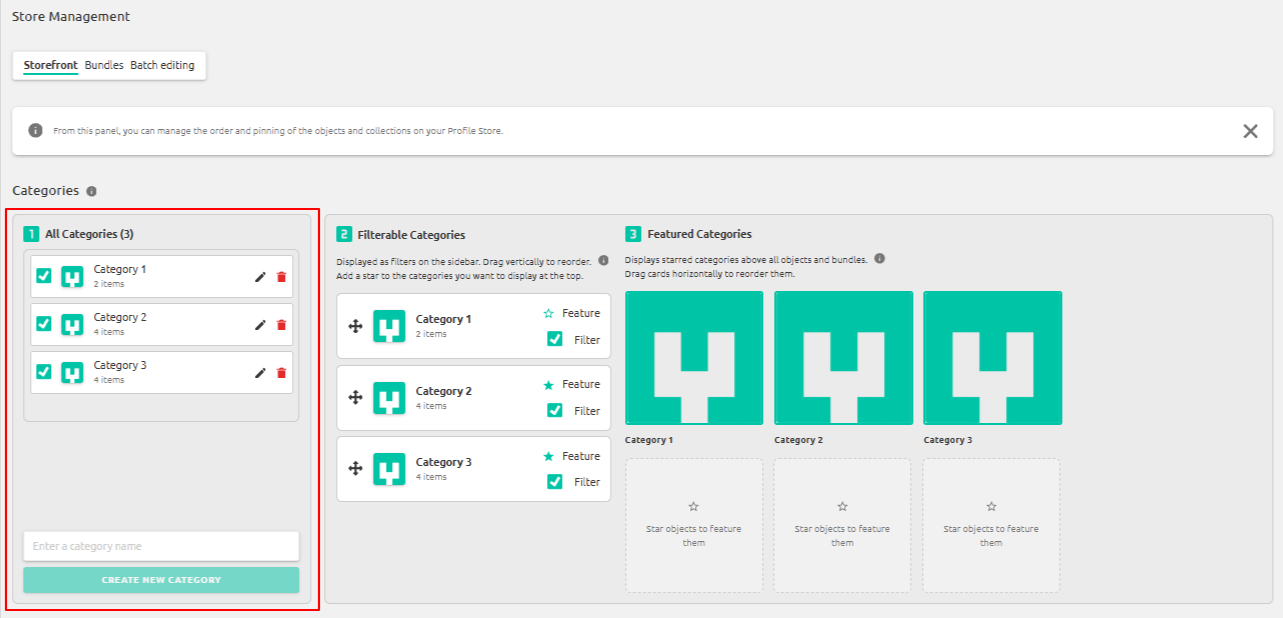The width and height of the screenshot is (1283, 618).
Task: Close the Profile Store info banner
Action: click(1250, 131)
